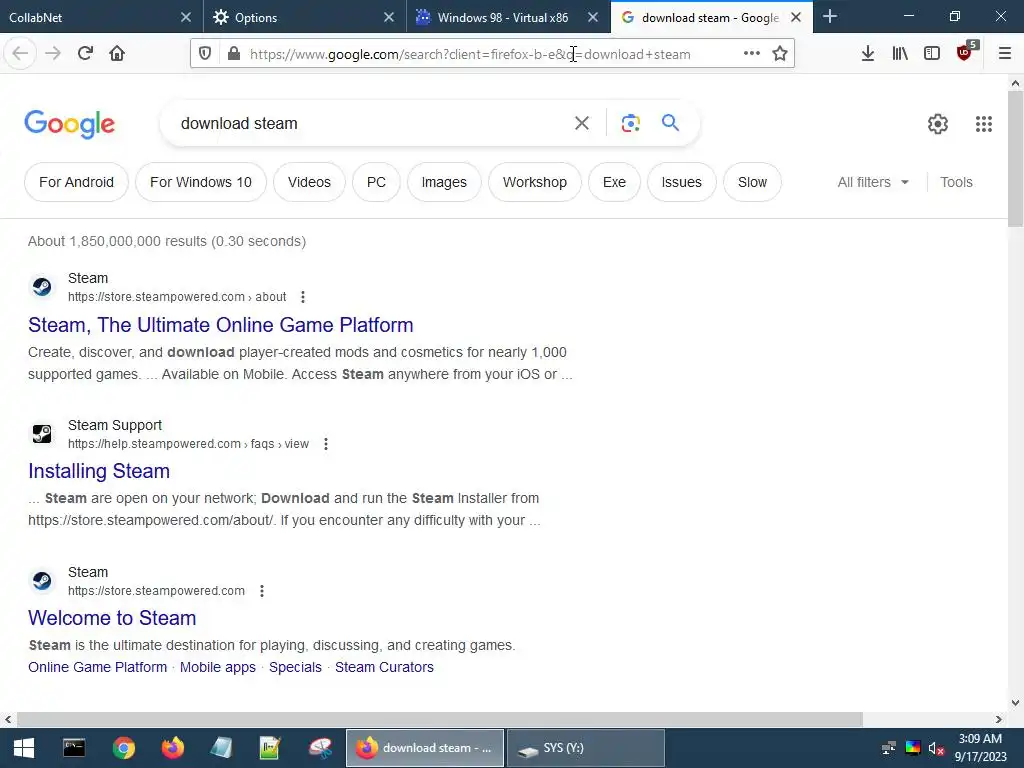Click scrollbar down arrow

pos(1015,703)
